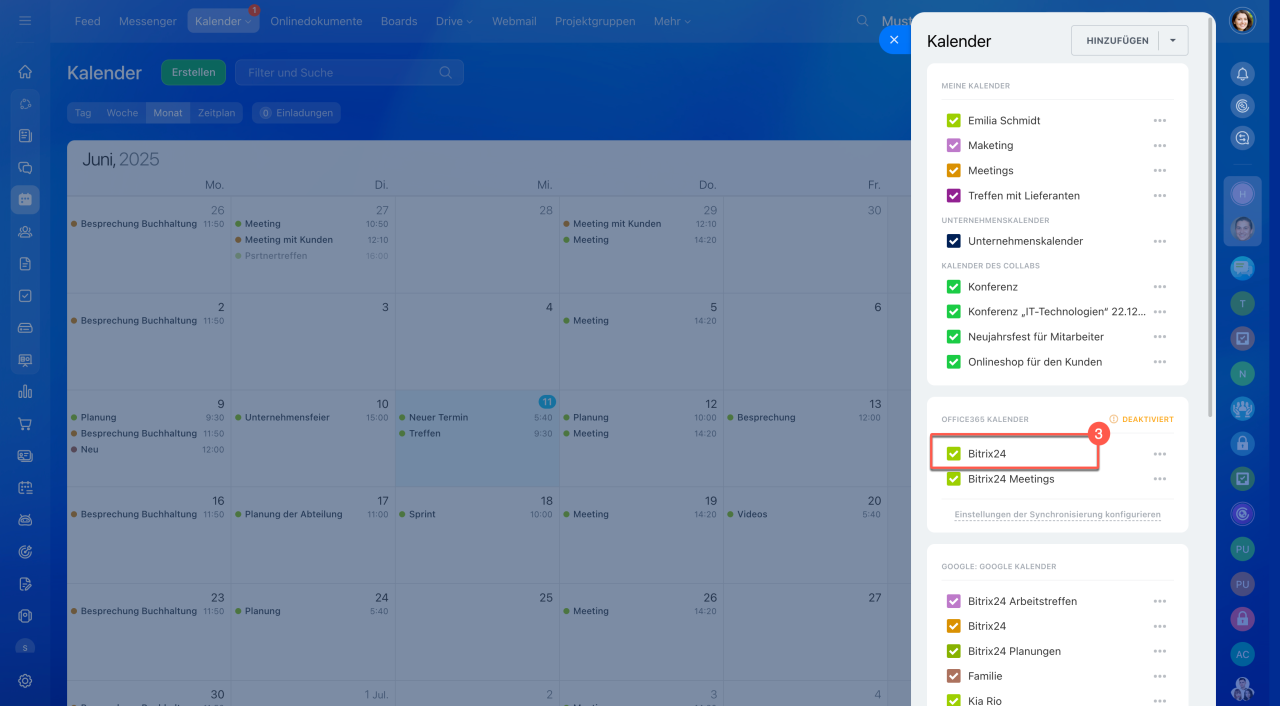Click the Deaktiviert status for Office365

[x=1141, y=419]
